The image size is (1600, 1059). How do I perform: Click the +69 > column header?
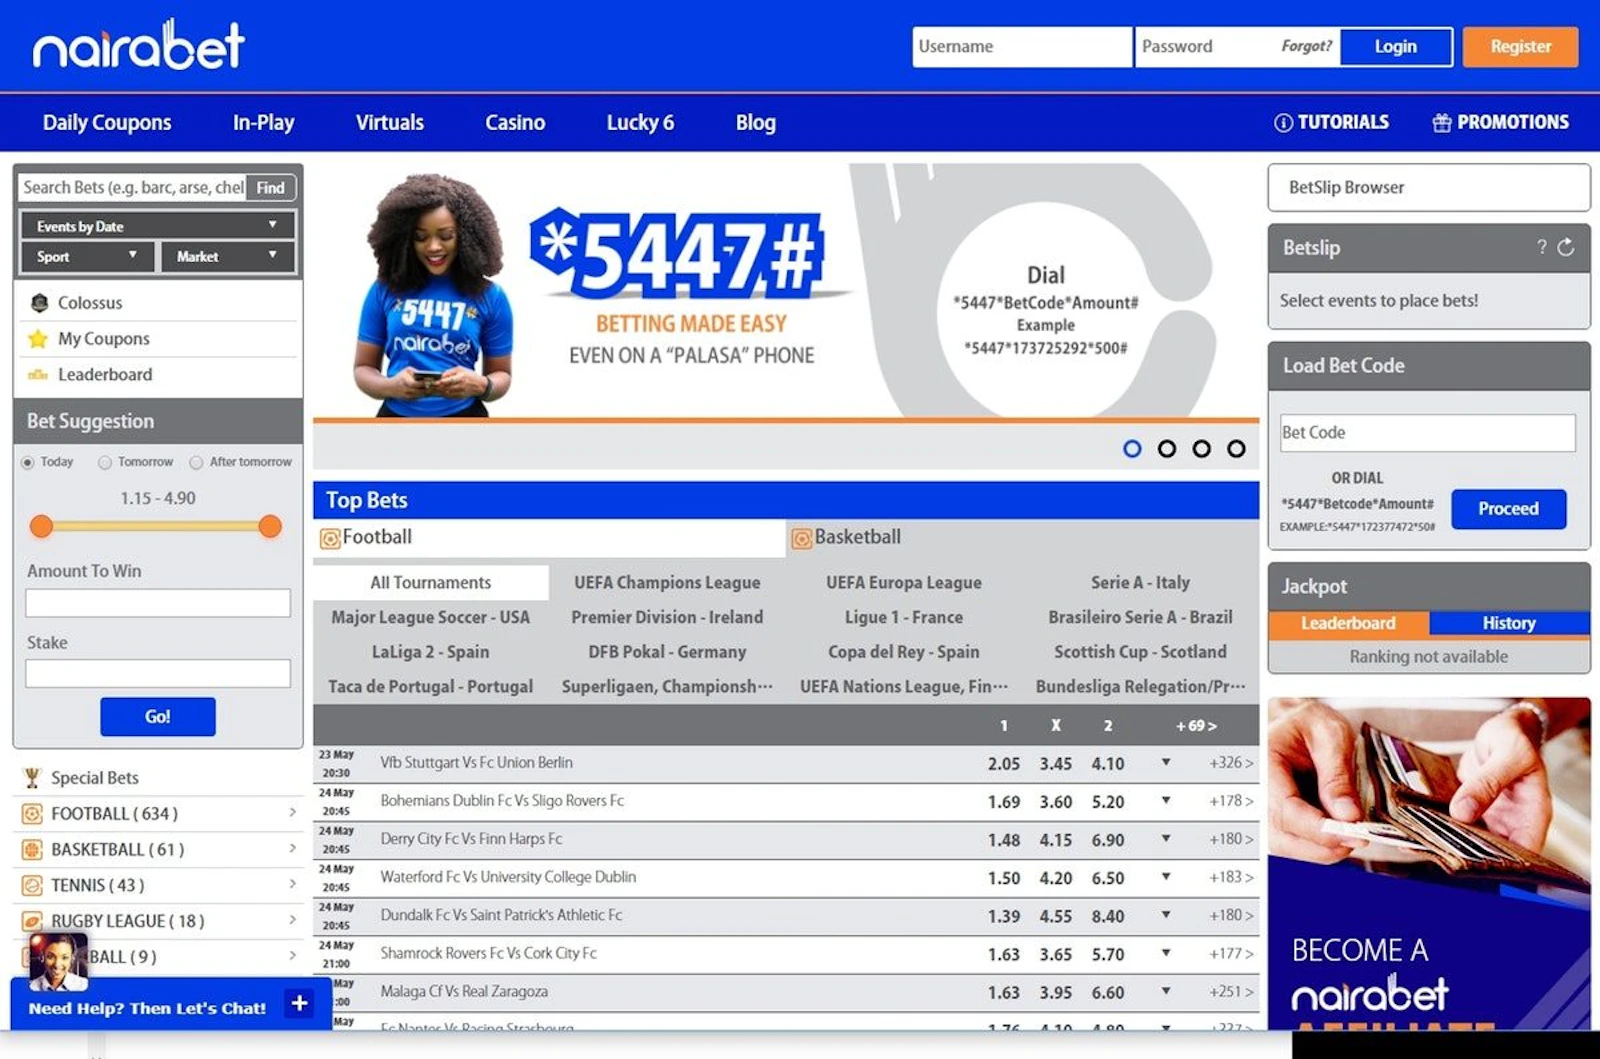(1196, 725)
